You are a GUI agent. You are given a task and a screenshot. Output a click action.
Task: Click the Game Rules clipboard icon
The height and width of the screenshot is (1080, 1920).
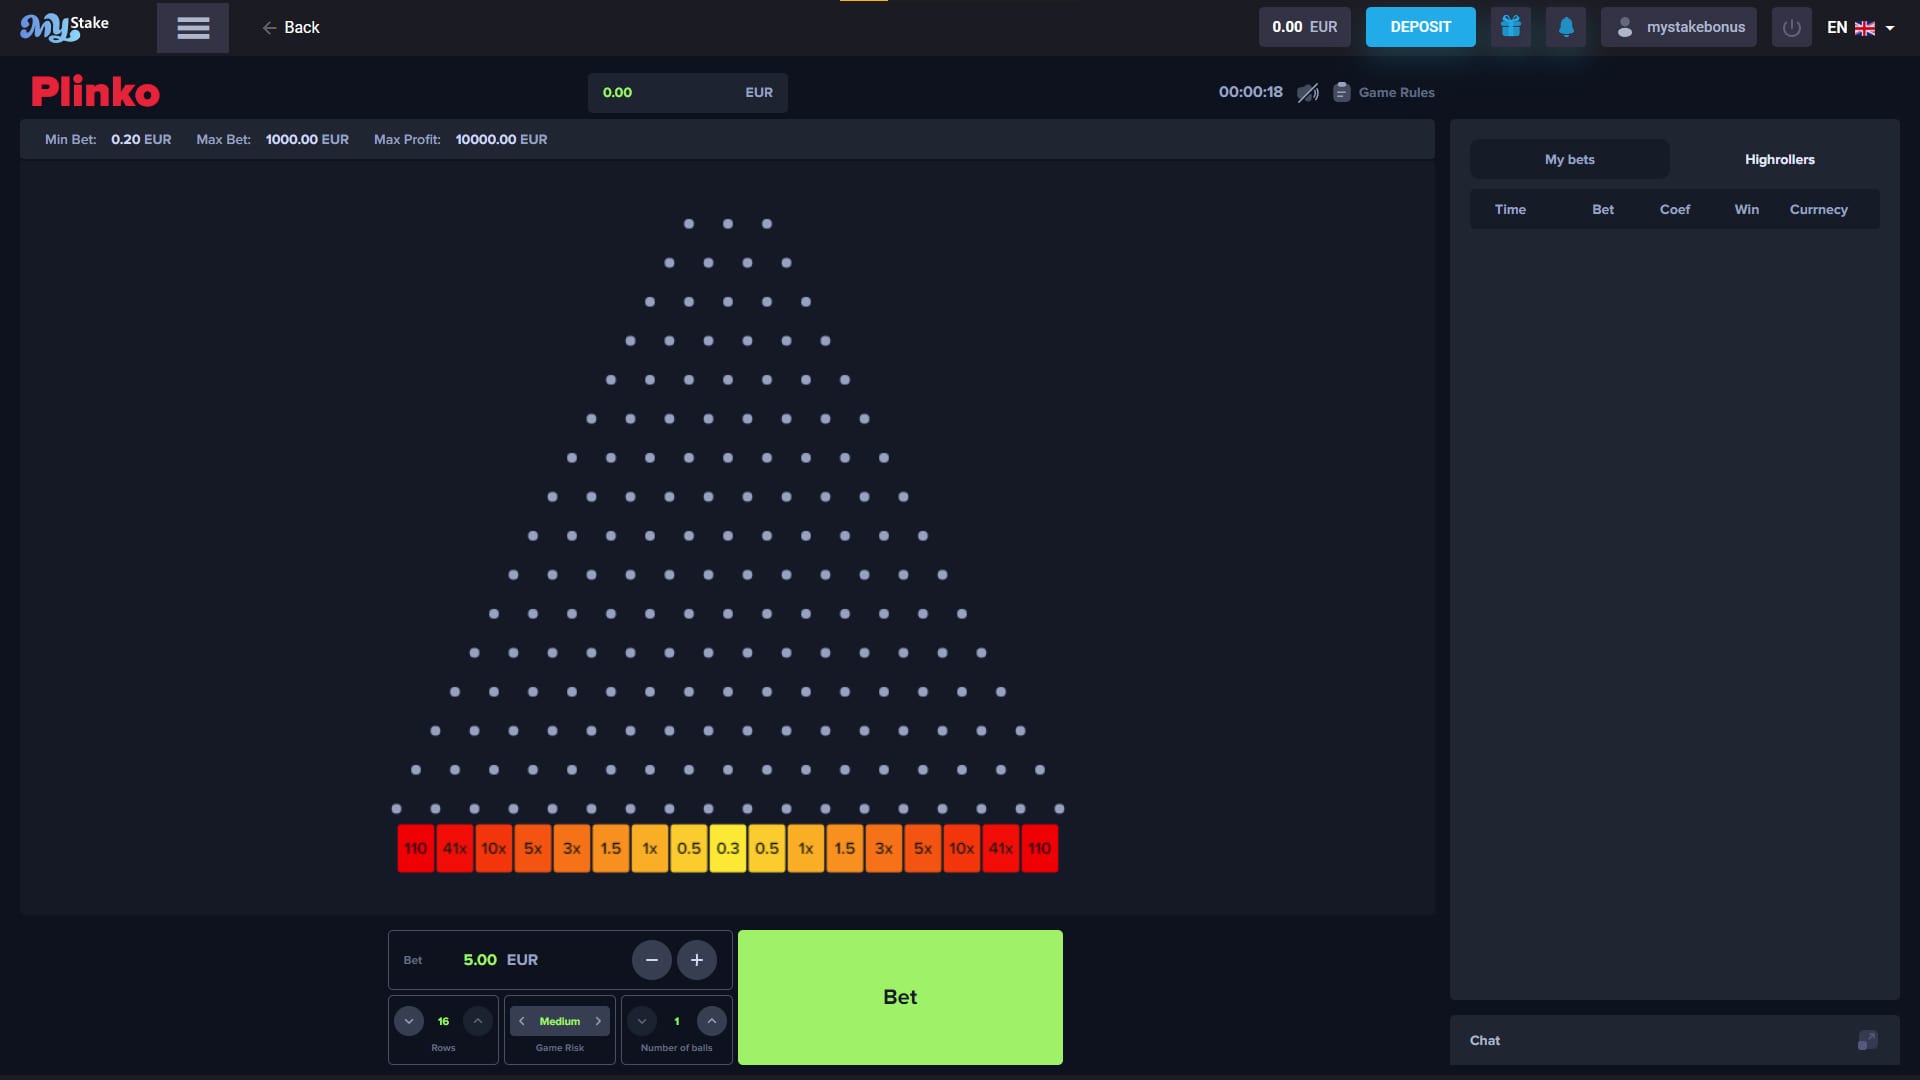[1342, 92]
